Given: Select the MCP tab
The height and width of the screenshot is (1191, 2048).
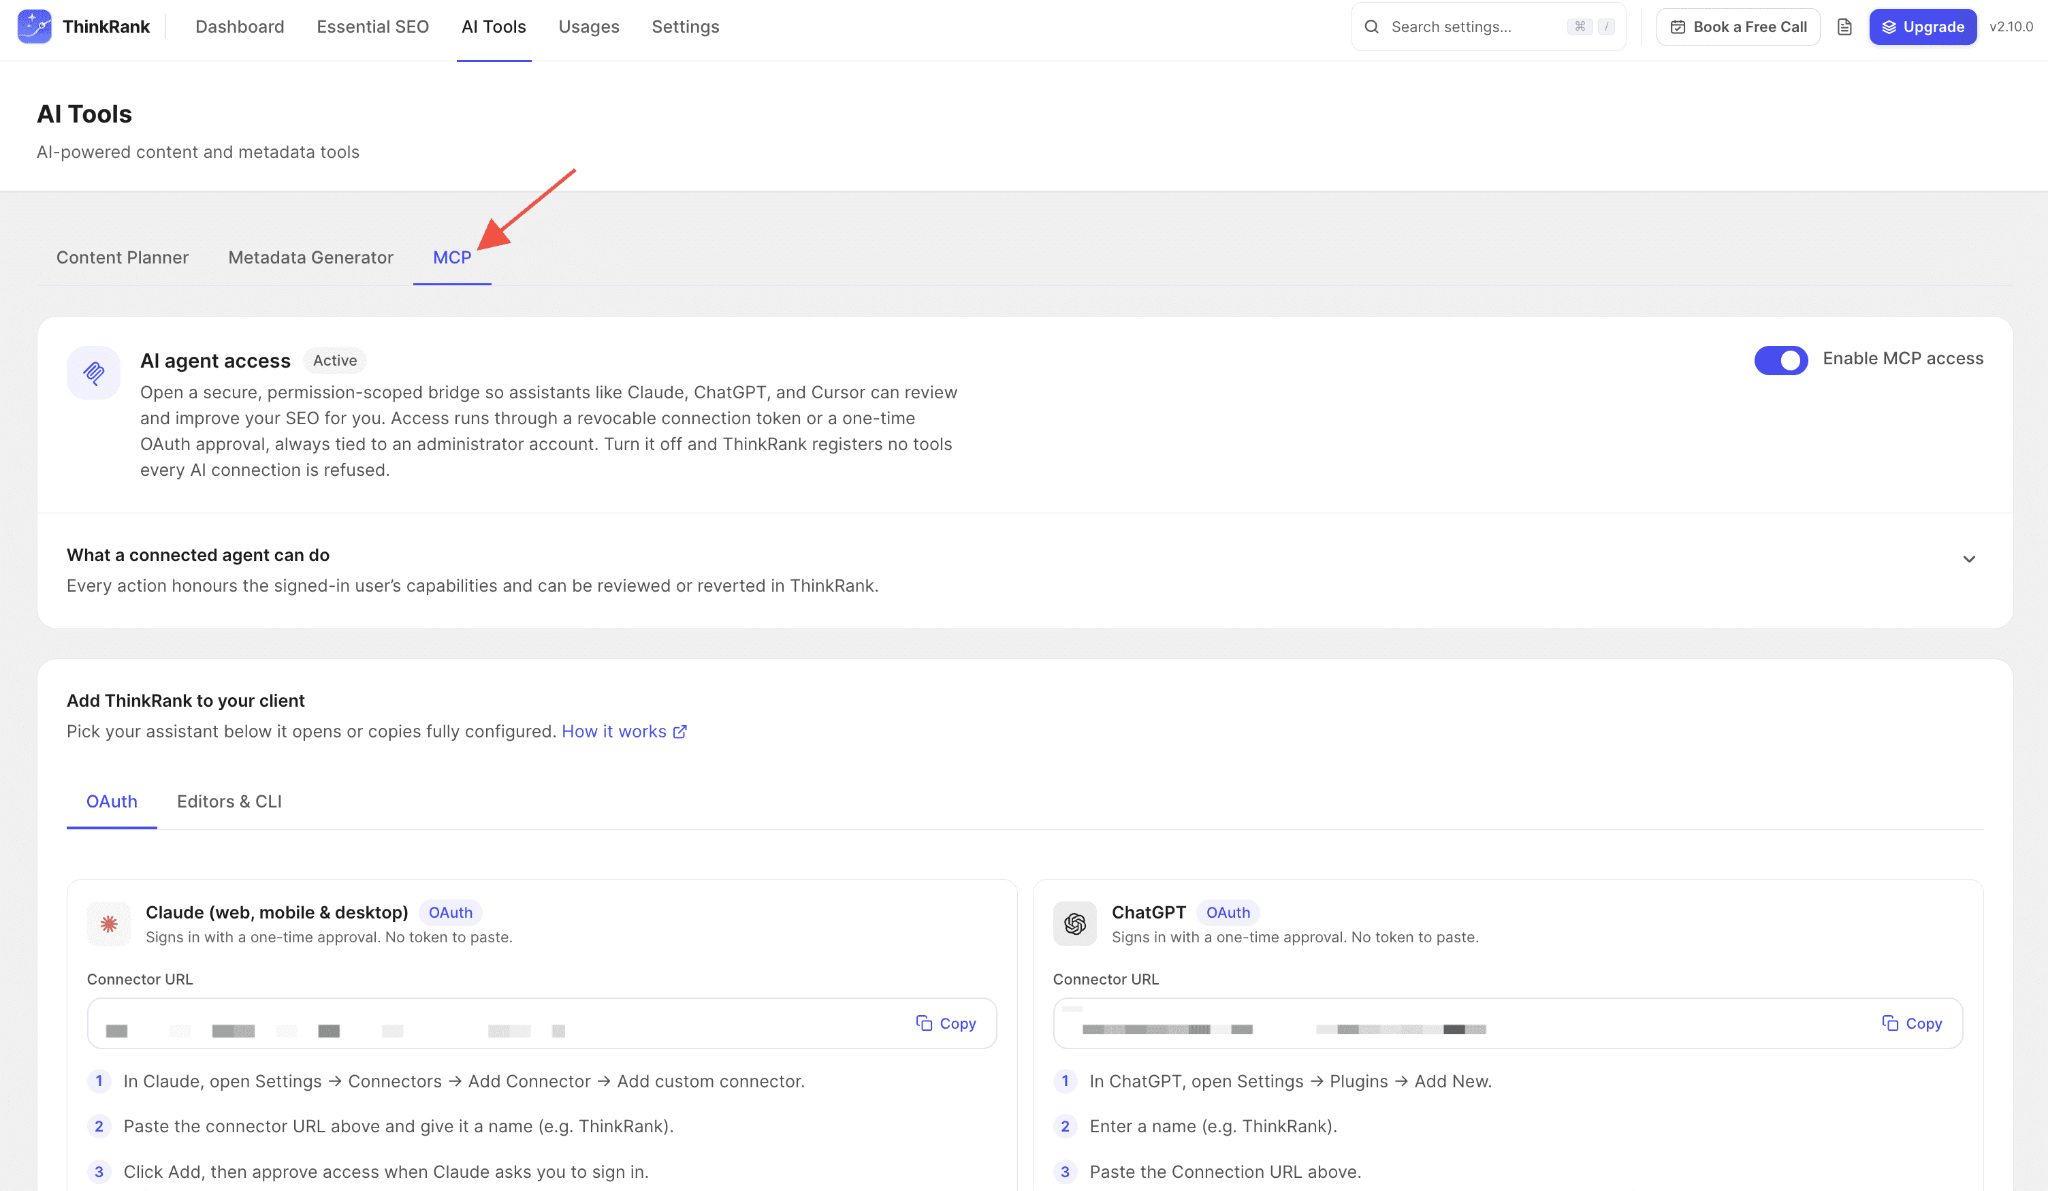Looking at the screenshot, I should [452, 258].
